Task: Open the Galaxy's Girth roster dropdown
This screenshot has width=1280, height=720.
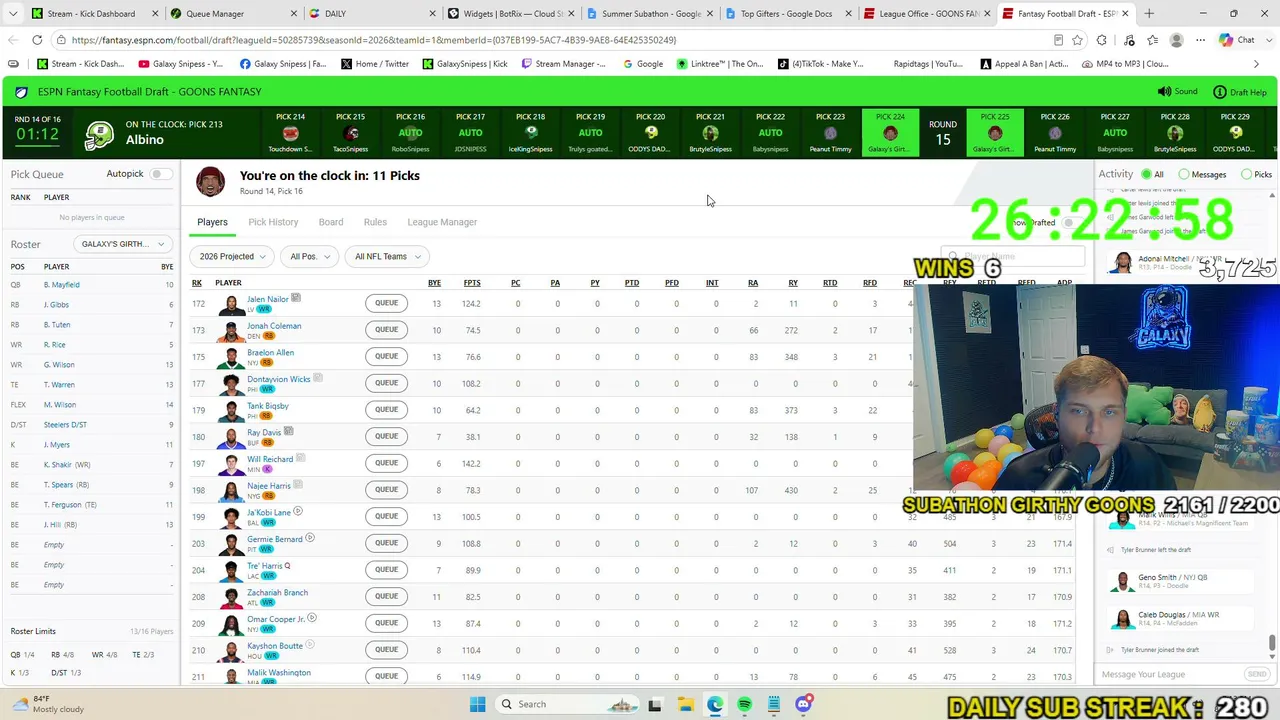Action: (123, 244)
